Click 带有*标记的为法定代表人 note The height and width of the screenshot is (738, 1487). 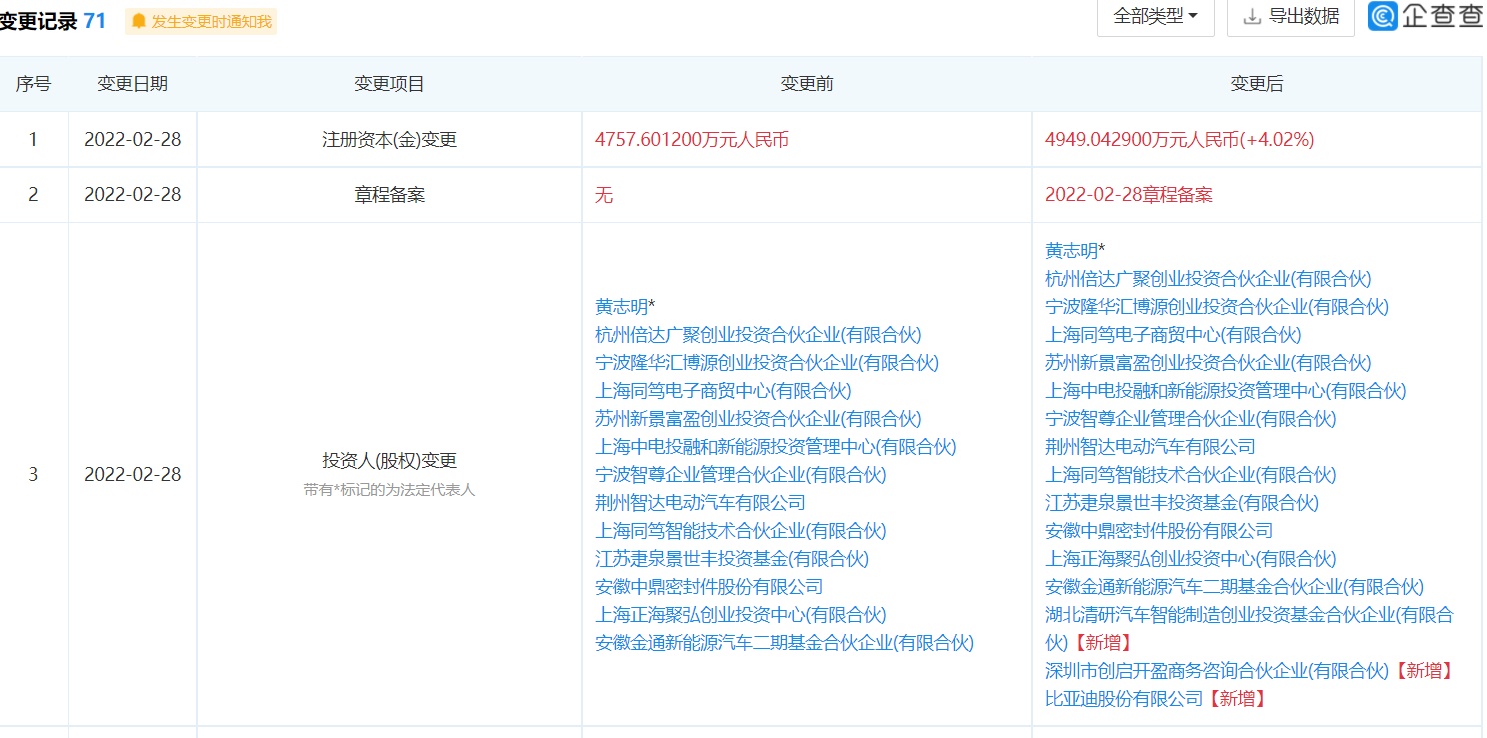click(x=389, y=490)
